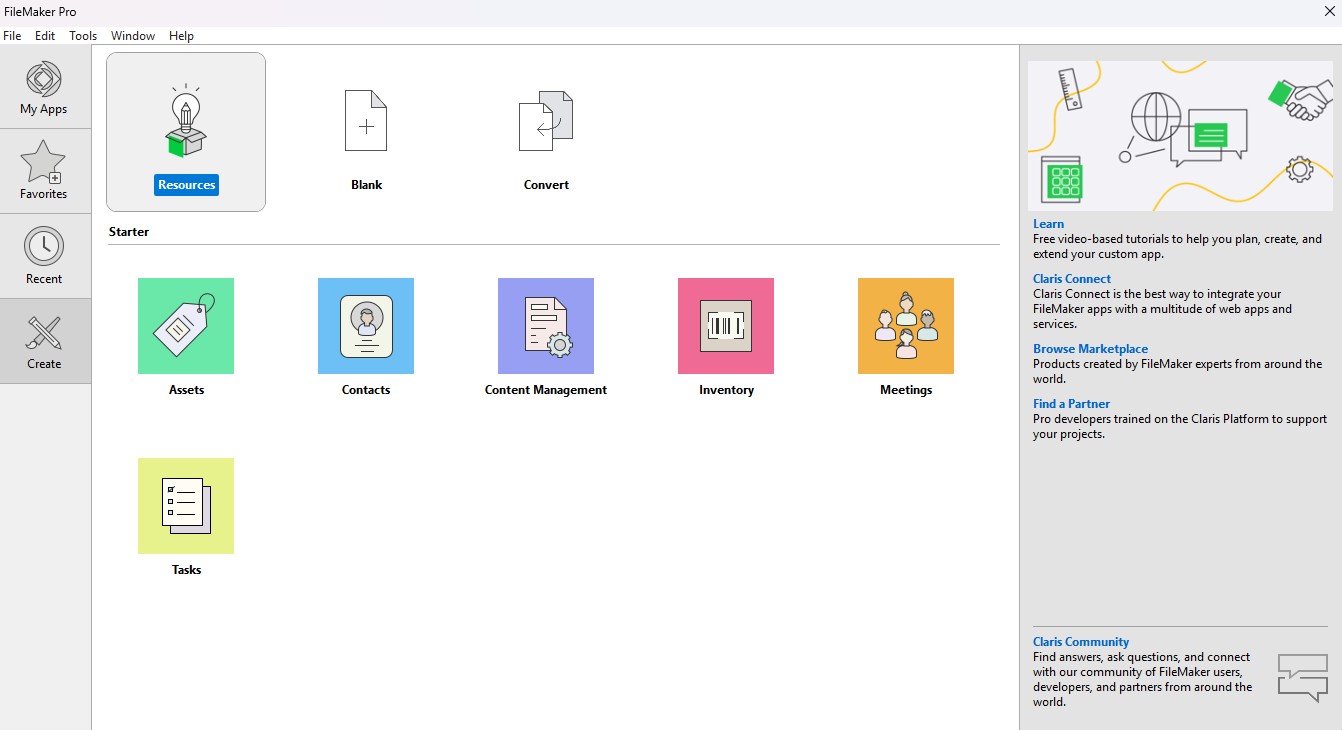Visit the Claris Community link
The width and height of the screenshot is (1342, 730).
1081,642
